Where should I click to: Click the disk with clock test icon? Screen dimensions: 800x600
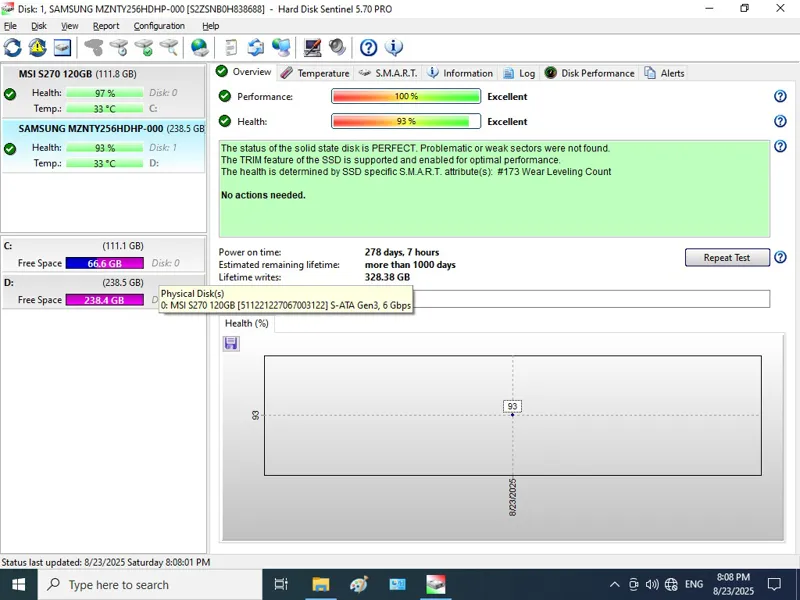pos(119,47)
